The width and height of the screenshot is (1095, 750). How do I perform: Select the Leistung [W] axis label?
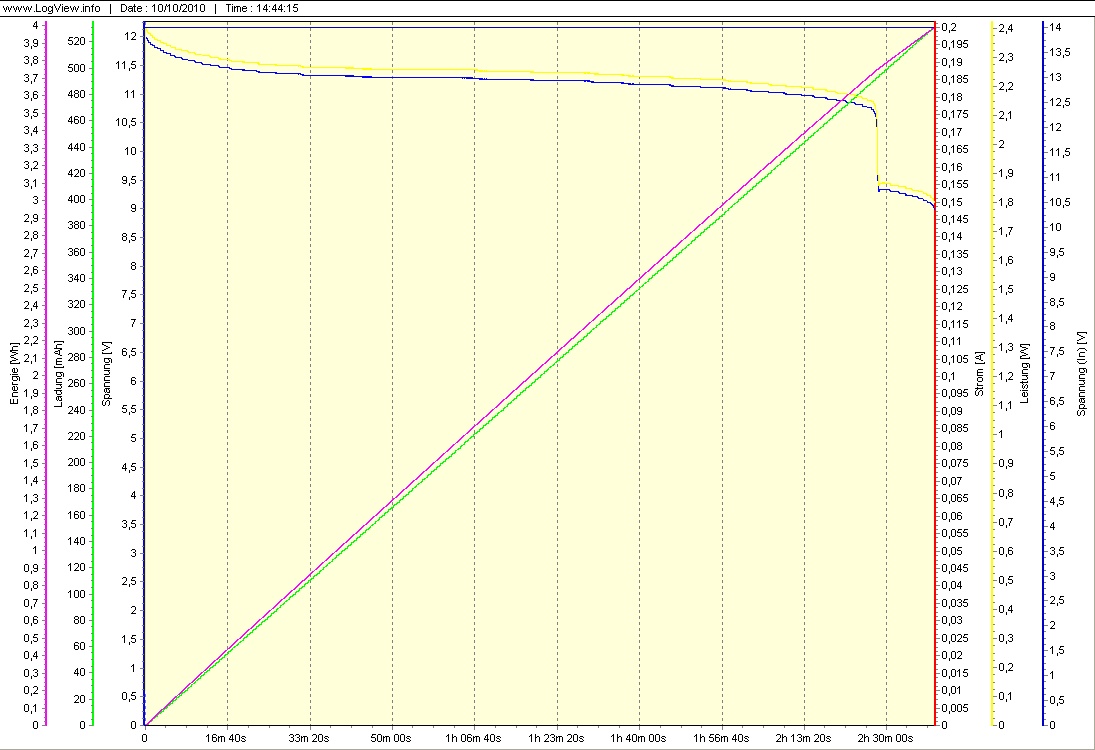1024,374
